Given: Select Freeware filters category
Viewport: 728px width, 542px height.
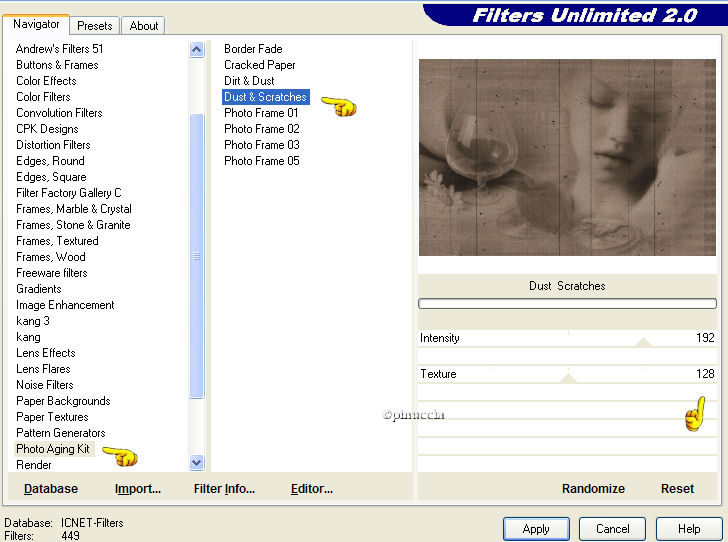Looking at the screenshot, I should pos(52,273).
